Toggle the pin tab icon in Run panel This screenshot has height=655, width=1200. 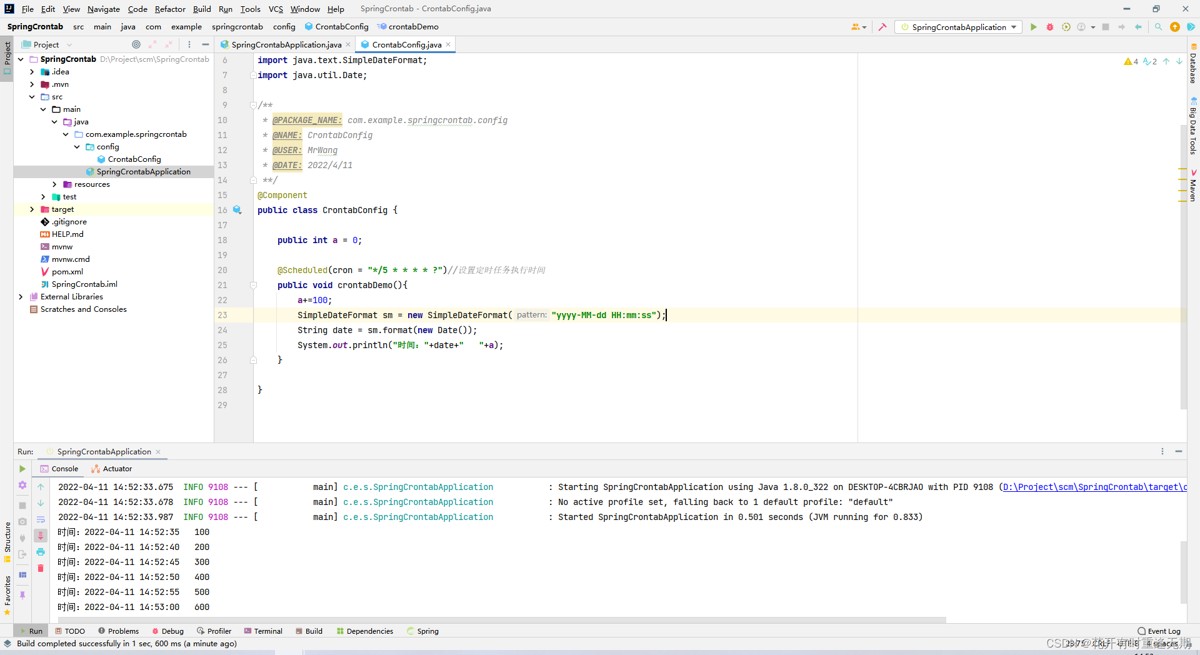22,595
